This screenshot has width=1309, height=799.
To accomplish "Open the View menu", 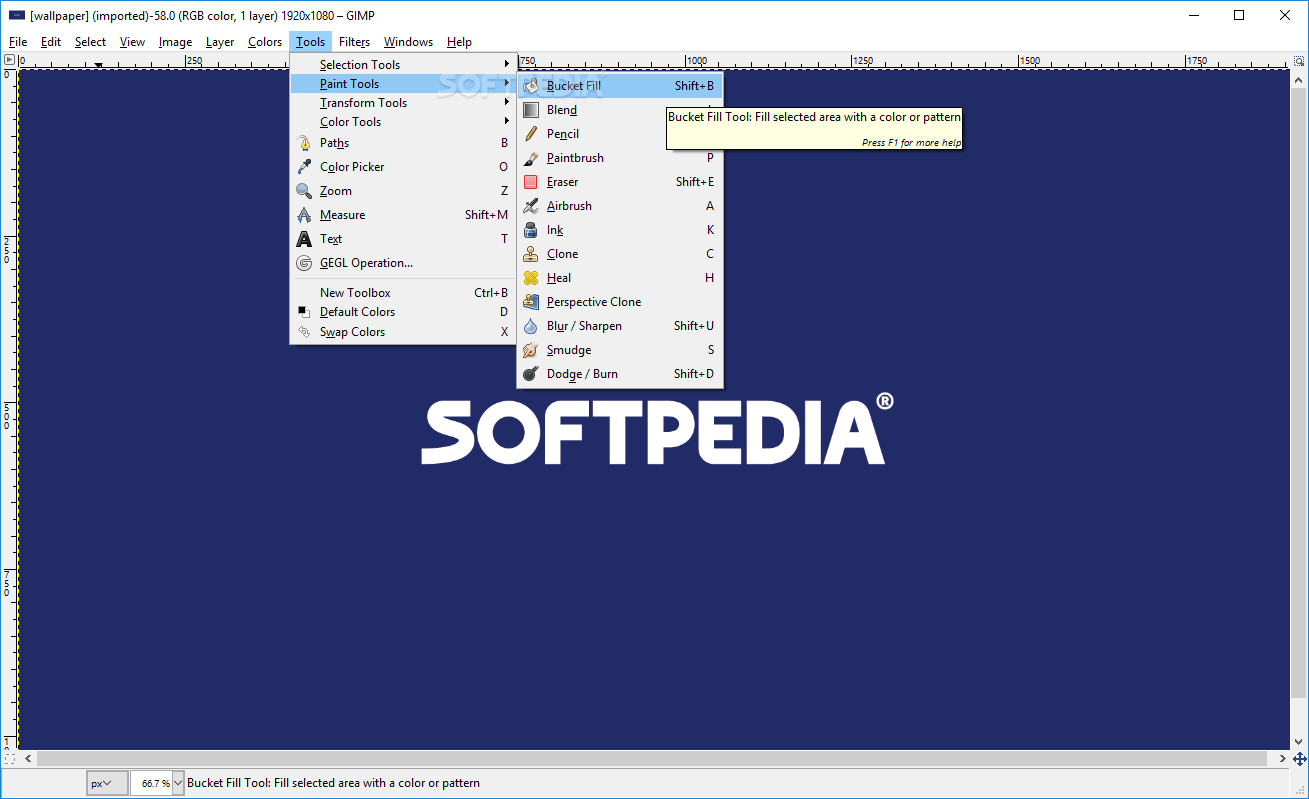I will coord(132,42).
